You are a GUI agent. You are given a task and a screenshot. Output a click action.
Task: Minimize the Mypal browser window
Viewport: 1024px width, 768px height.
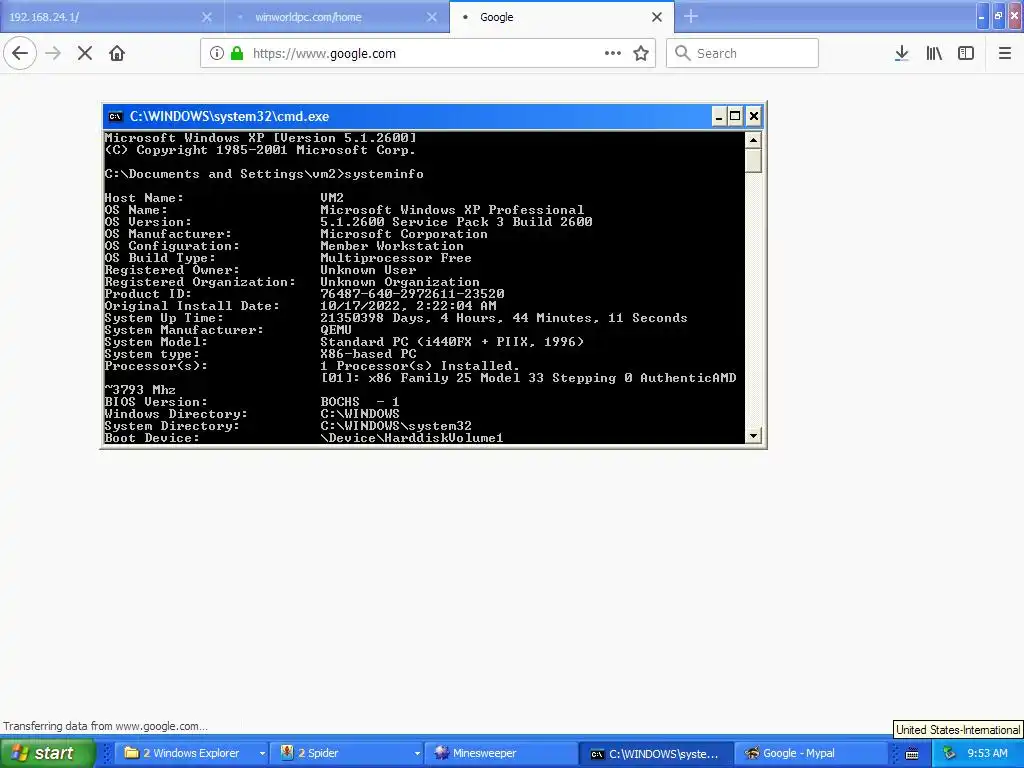982,17
